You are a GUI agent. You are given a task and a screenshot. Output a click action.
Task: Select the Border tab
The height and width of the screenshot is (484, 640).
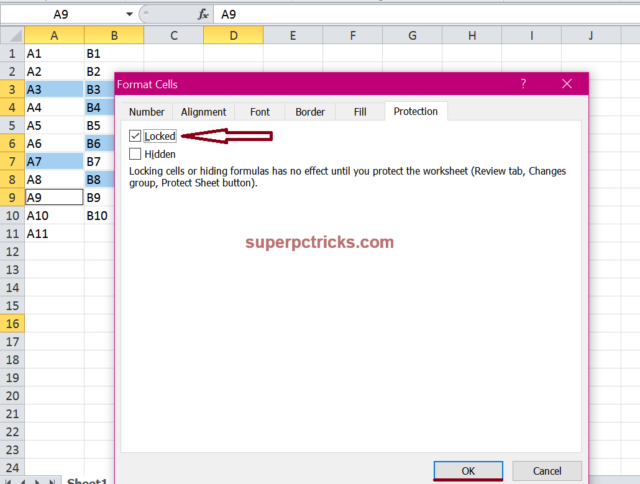click(x=310, y=112)
